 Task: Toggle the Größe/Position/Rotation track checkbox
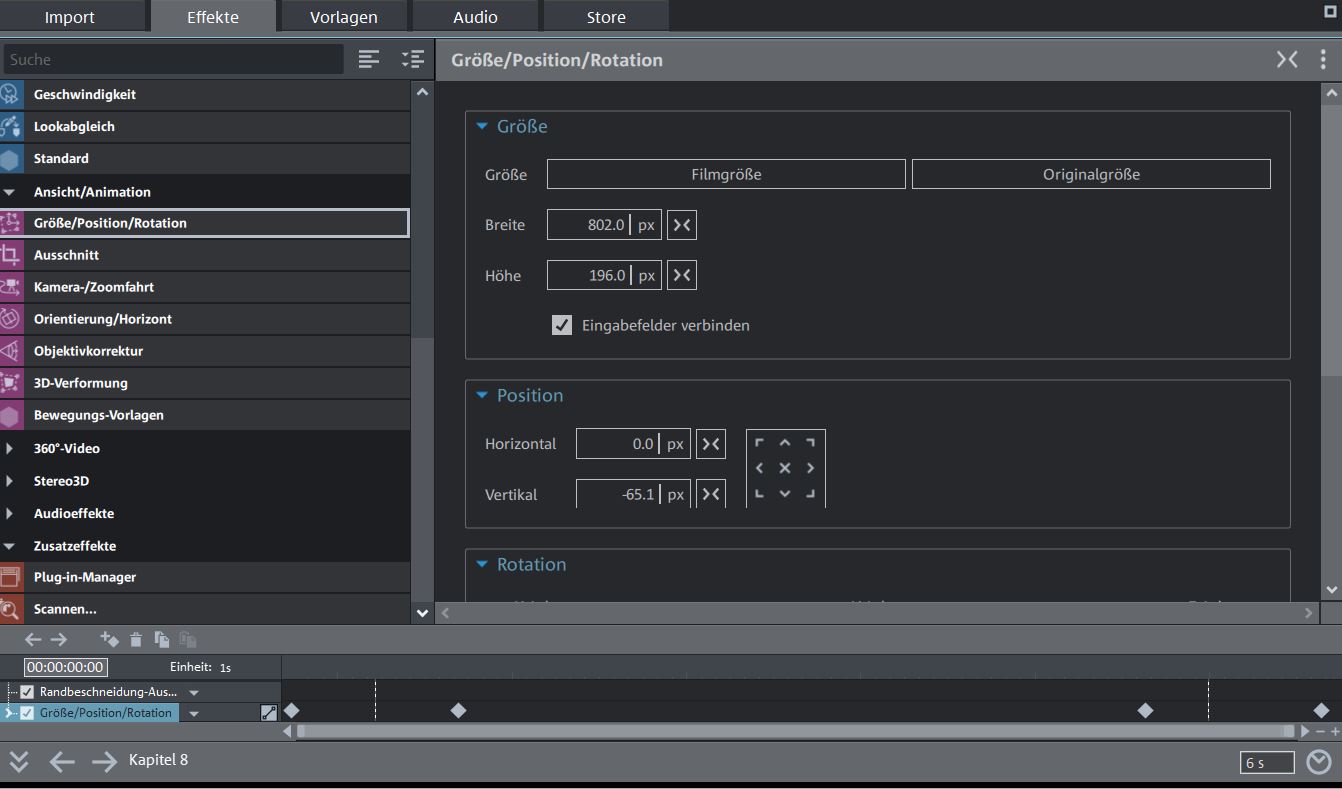pos(27,713)
